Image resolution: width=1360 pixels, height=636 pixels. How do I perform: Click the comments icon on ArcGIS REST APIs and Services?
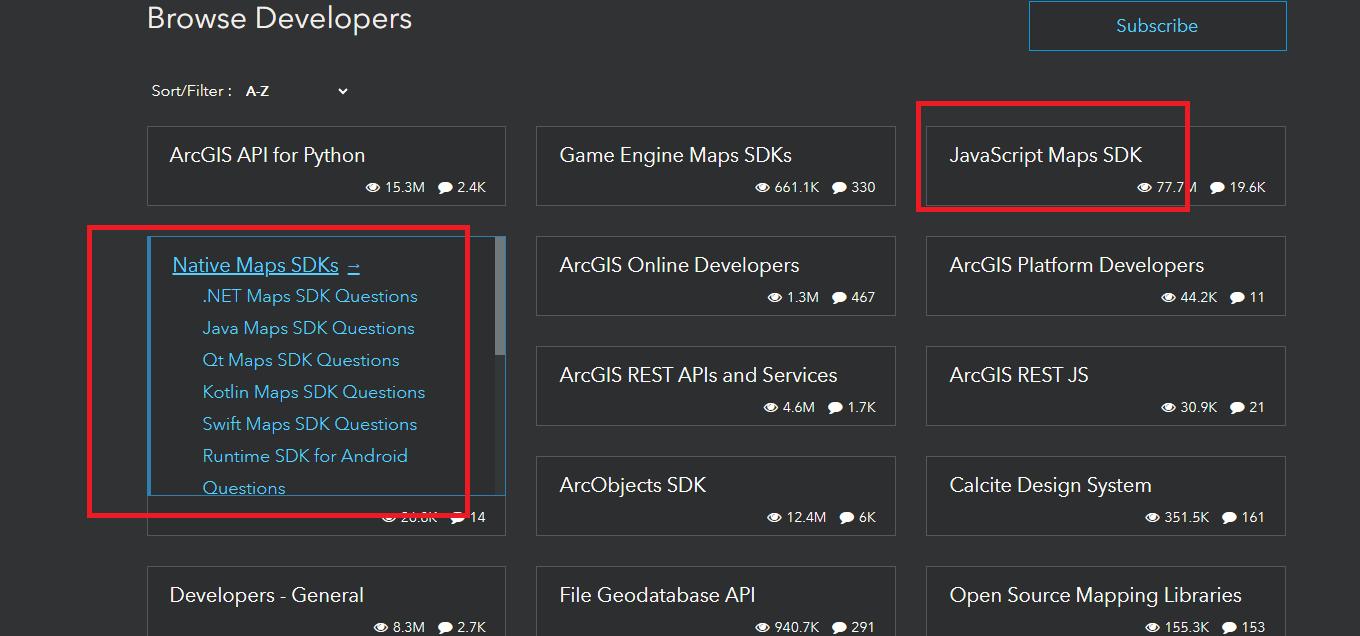tap(836, 407)
